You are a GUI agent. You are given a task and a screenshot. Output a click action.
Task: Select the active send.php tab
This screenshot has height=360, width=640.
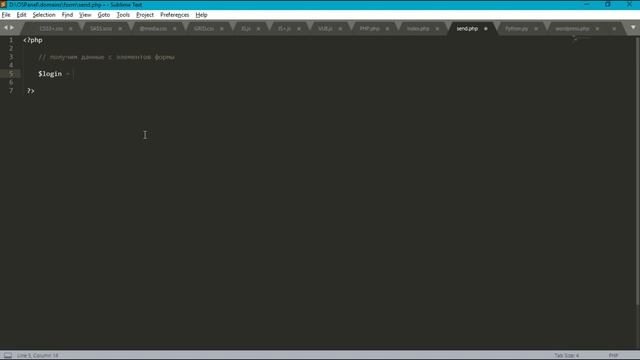[x=467, y=29]
